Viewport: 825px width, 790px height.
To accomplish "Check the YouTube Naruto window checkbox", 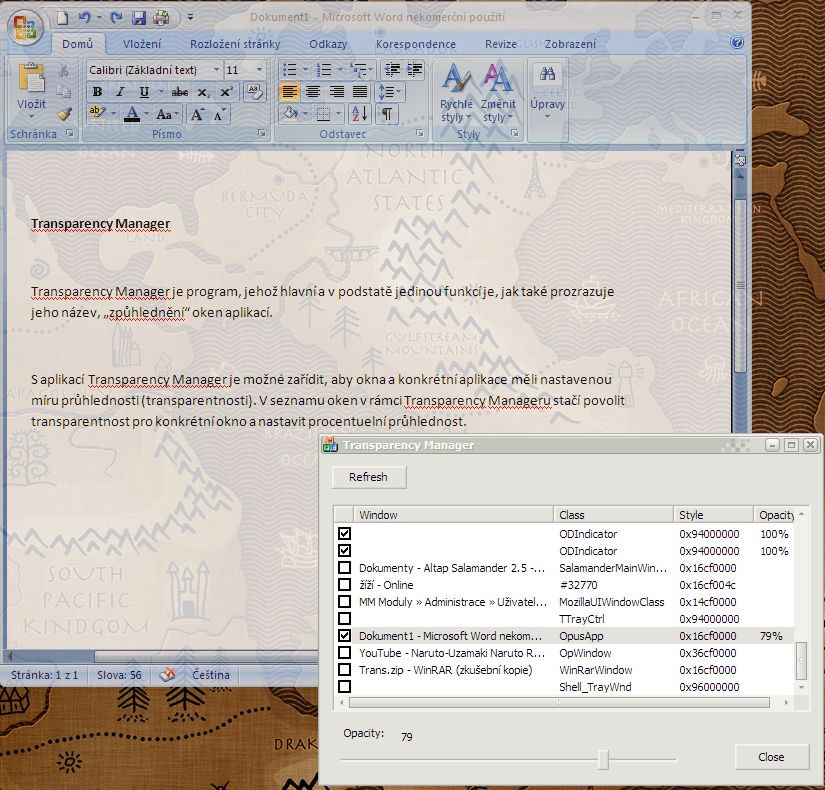I will [x=345, y=653].
